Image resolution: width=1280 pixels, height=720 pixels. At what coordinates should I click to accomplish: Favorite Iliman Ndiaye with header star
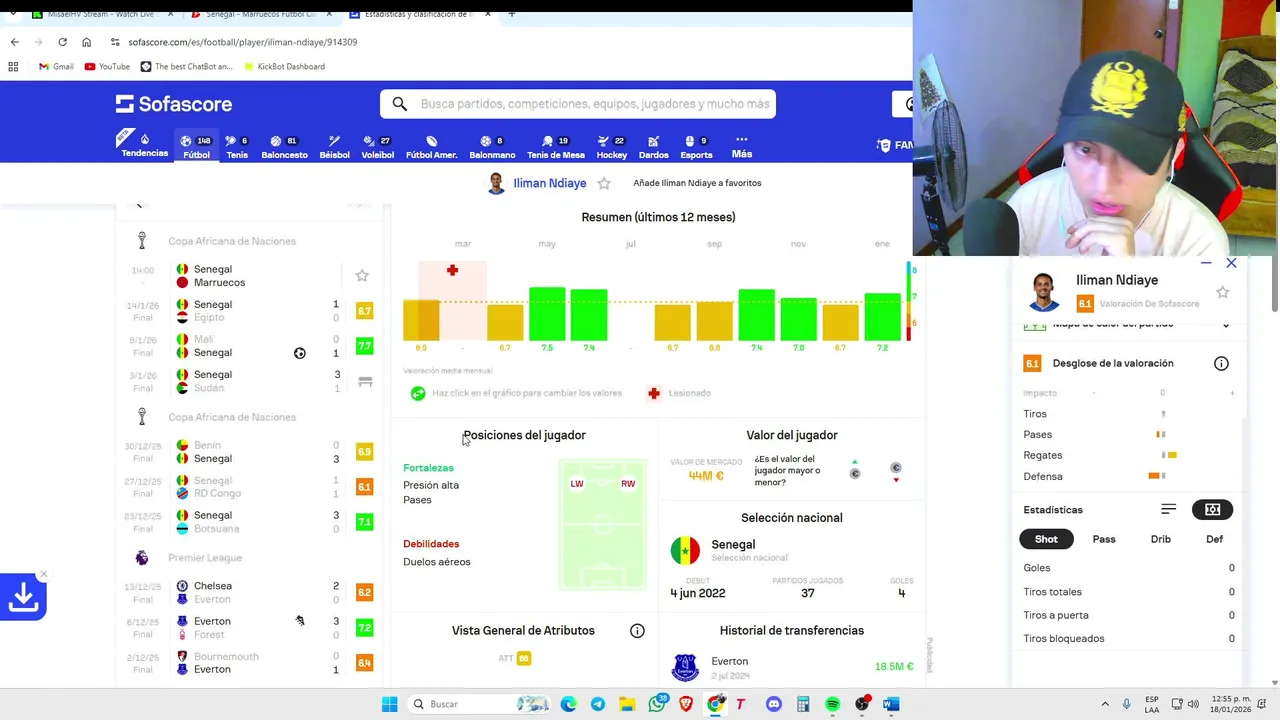tap(604, 184)
